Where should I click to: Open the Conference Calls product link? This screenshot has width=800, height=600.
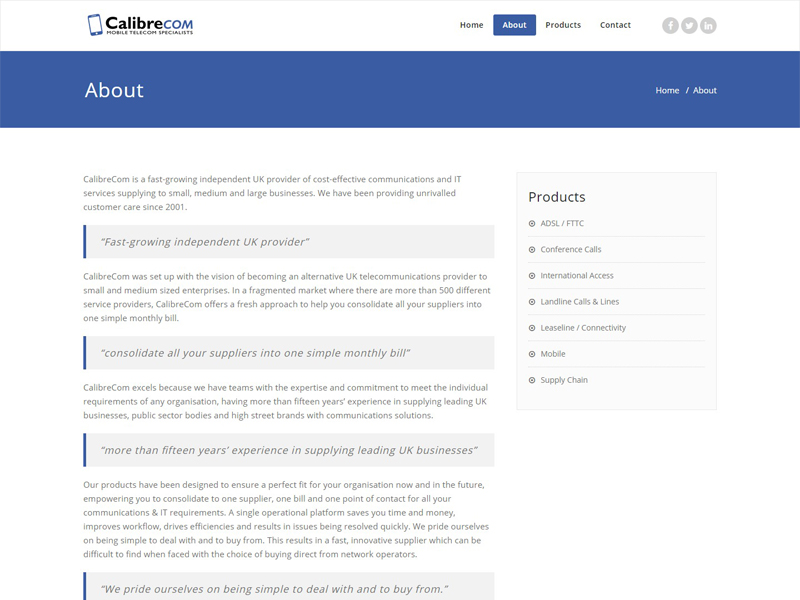pyautogui.click(x=571, y=249)
